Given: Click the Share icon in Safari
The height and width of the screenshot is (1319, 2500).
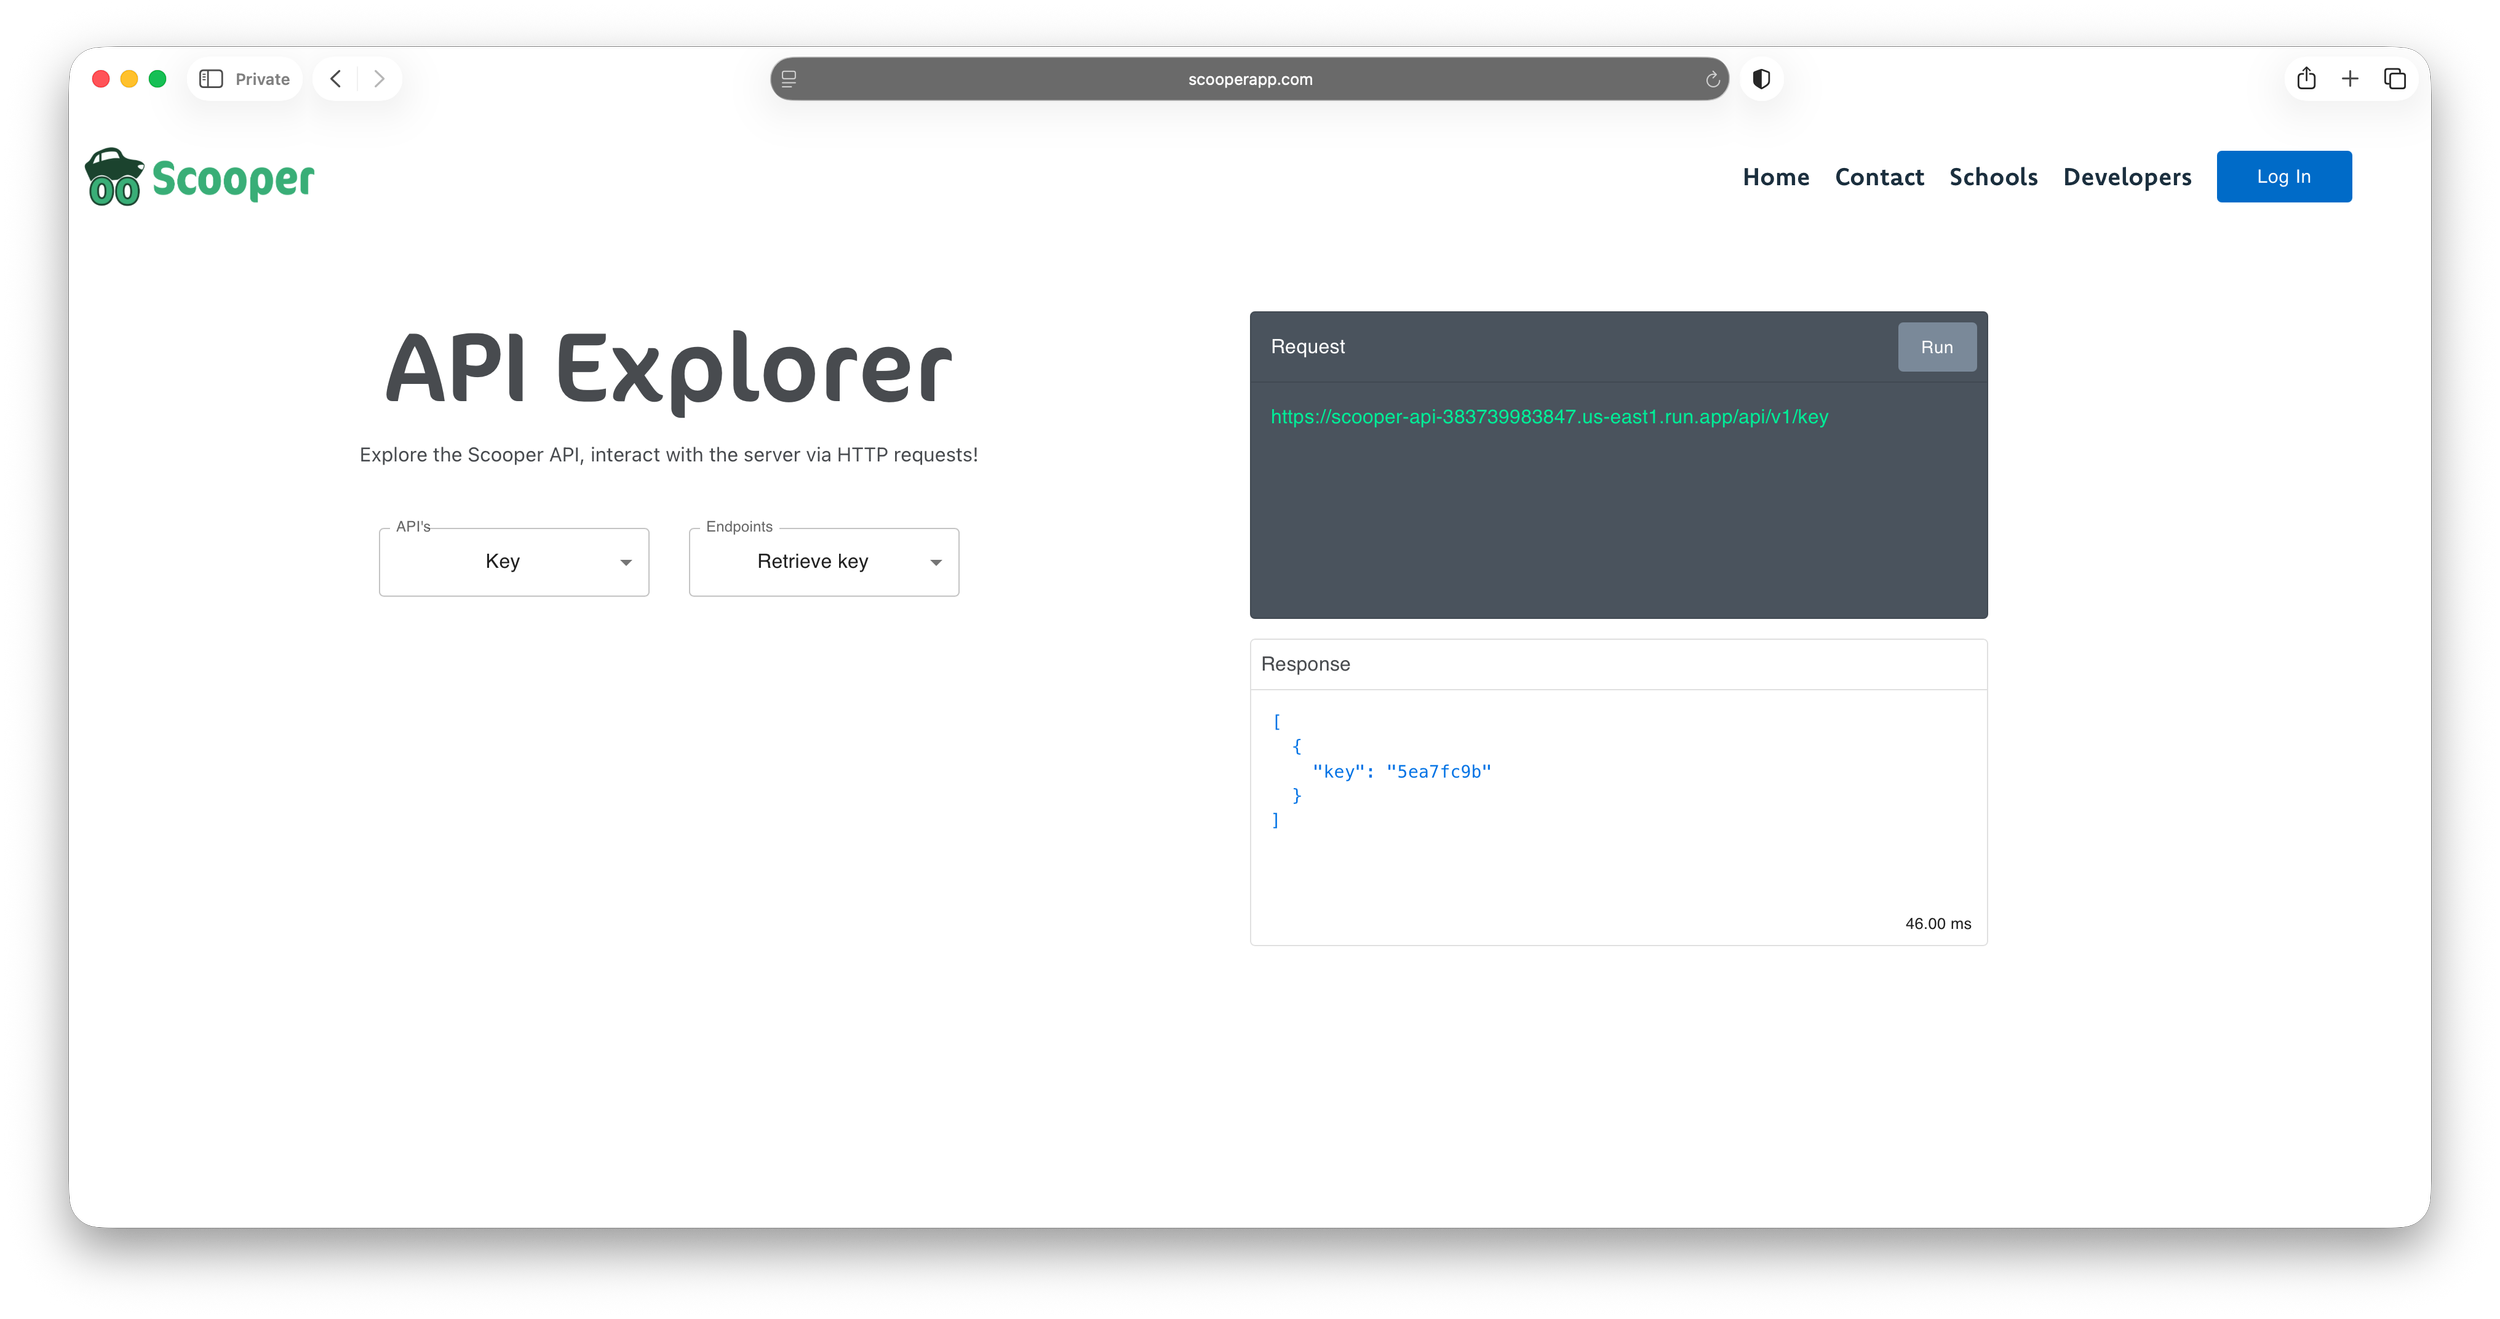Looking at the screenshot, I should click(2306, 78).
